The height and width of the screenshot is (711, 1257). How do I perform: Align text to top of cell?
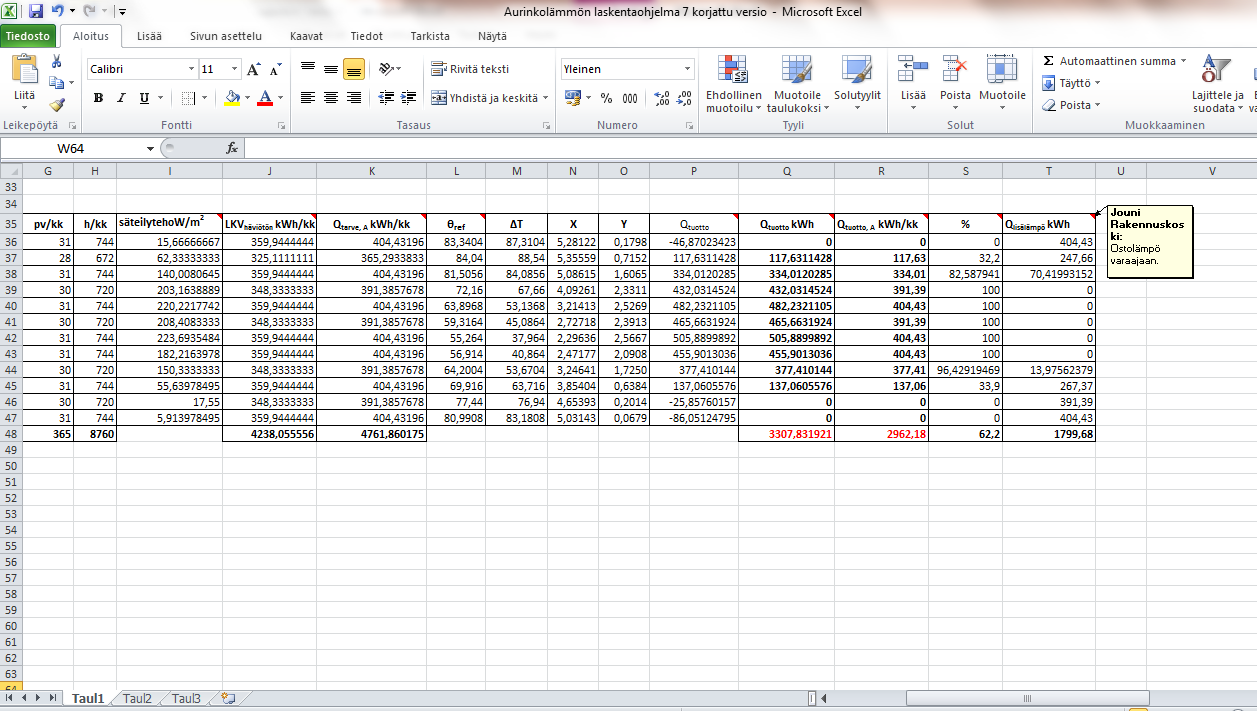308,69
